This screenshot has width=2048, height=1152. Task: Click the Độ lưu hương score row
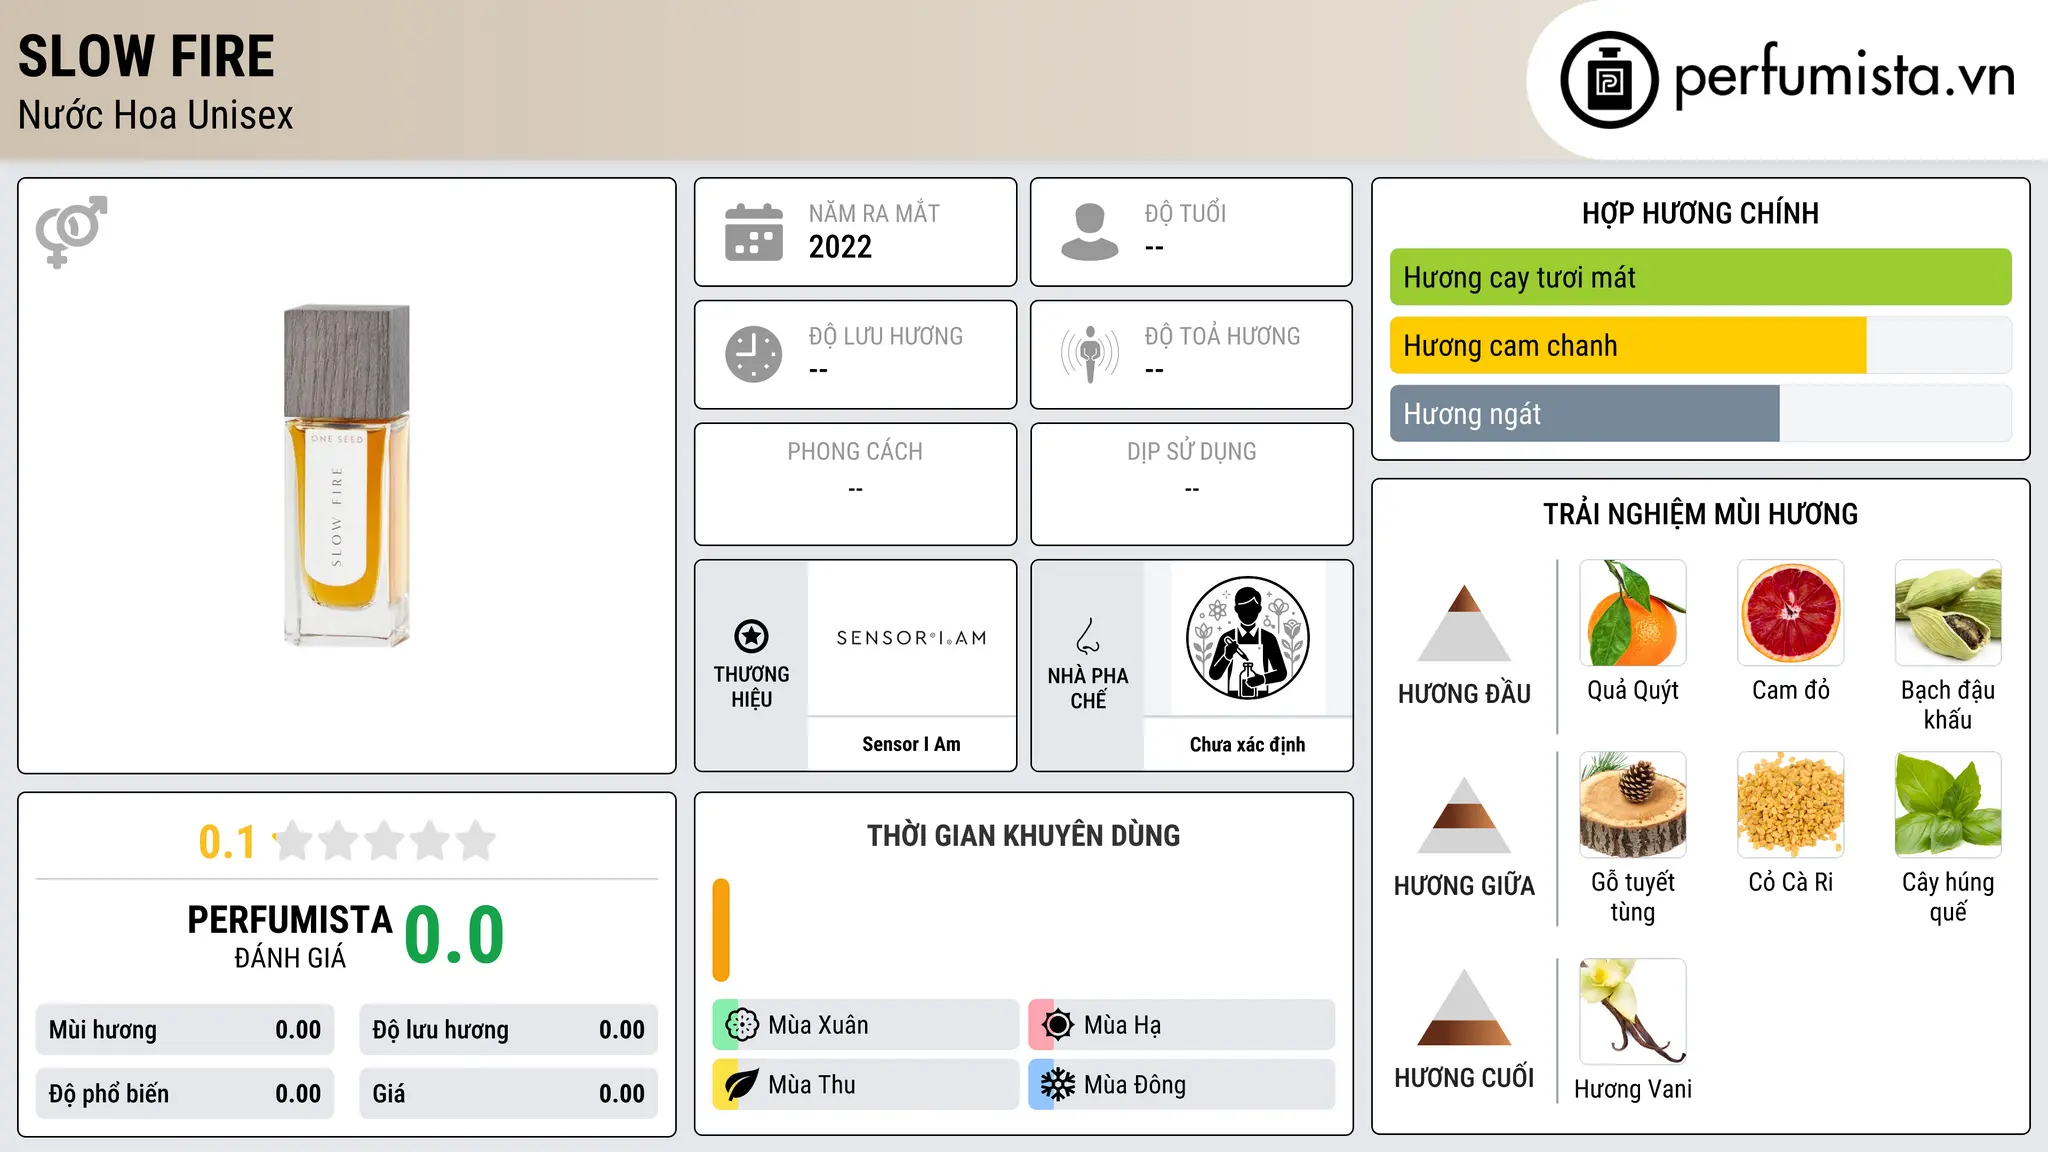point(508,1030)
